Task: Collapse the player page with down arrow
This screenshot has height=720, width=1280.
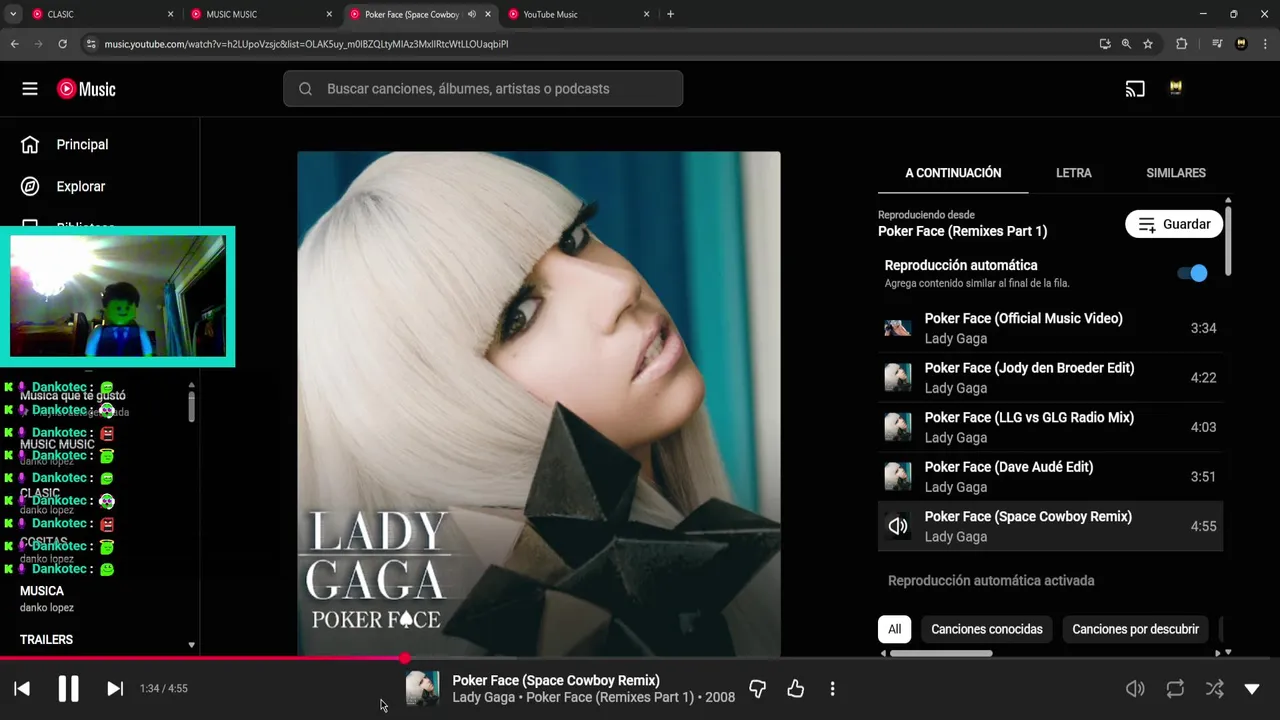Action: (x=1252, y=689)
